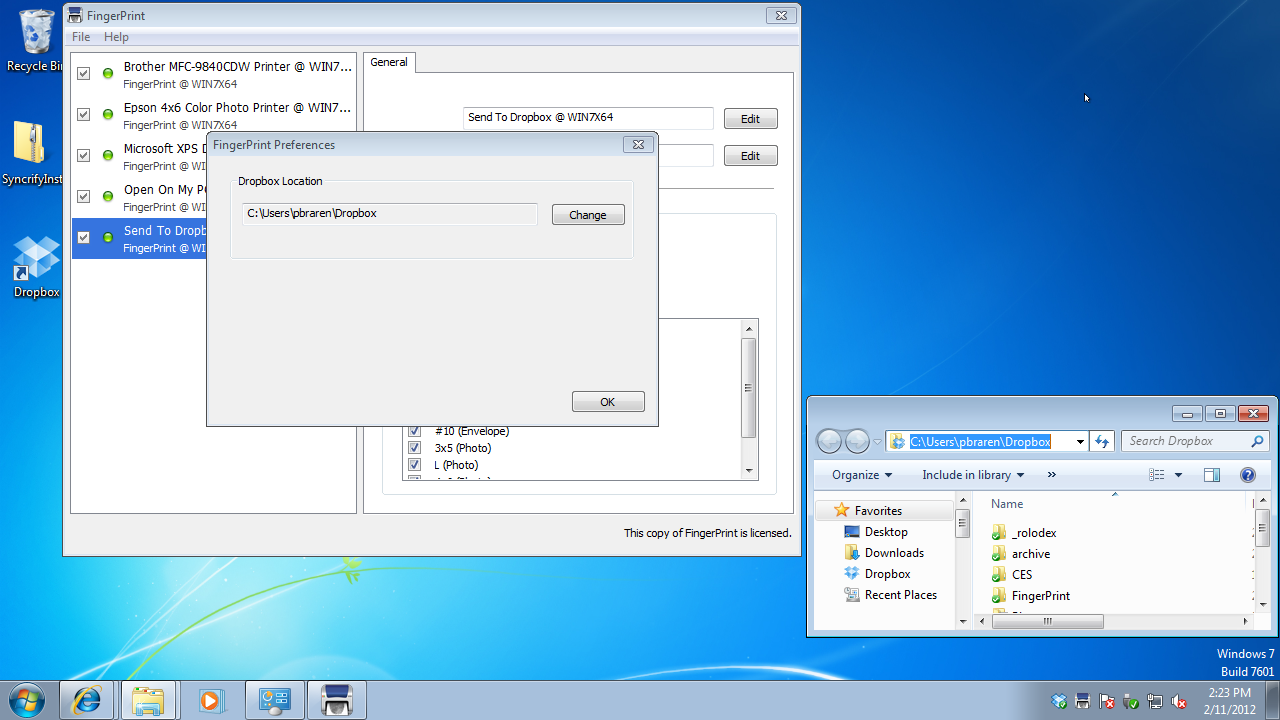
Task: Open Action Center flag tray icon
Action: (1107, 701)
